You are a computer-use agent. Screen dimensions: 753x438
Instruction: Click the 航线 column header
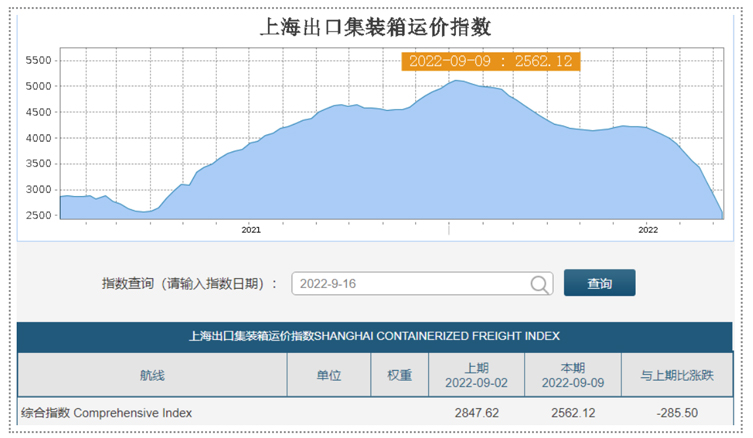[x=152, y=375]
